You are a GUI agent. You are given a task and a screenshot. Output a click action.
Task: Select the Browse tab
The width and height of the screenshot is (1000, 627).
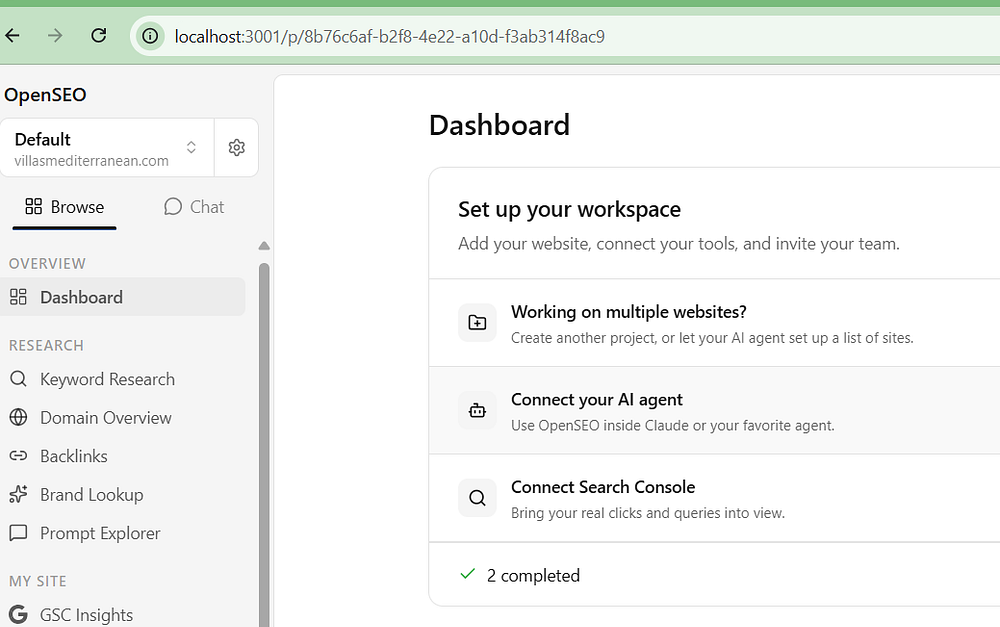pyautogui.click(x=64, y=207)
